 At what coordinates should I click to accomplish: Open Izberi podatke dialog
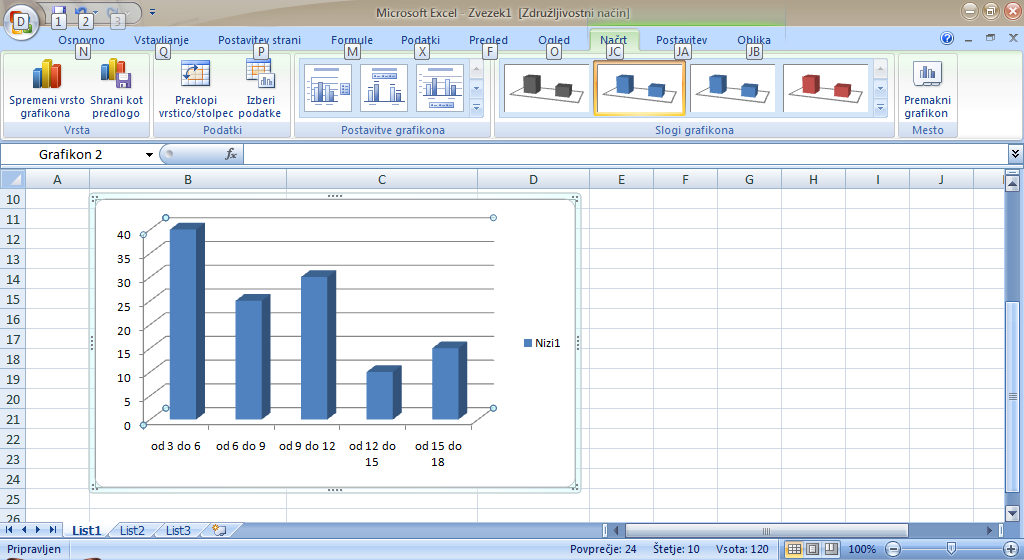pos(259,76)
